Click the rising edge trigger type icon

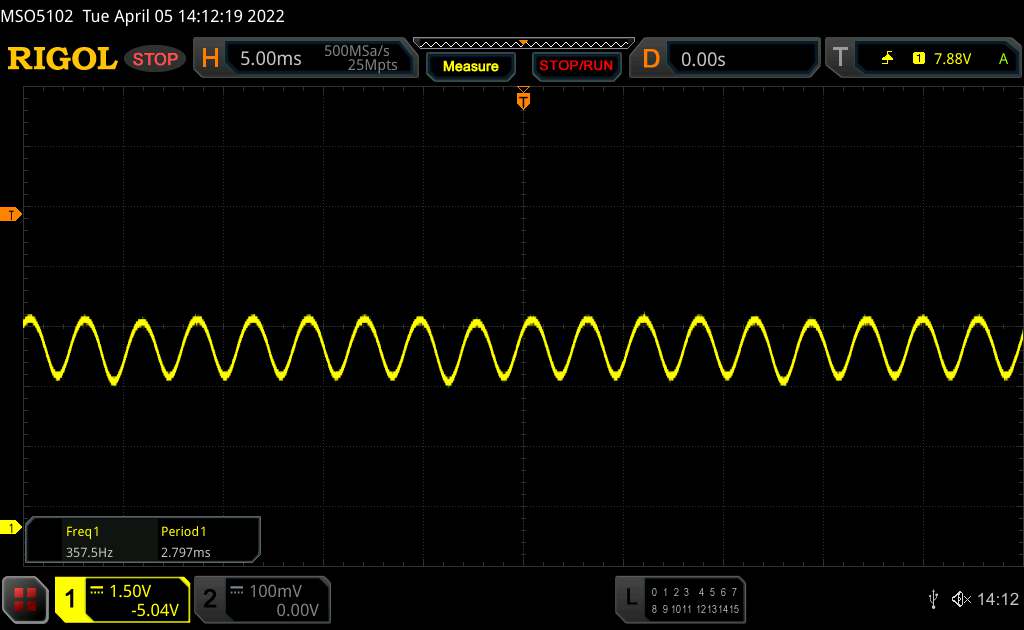pyautogui.click(x=887, y=59)
